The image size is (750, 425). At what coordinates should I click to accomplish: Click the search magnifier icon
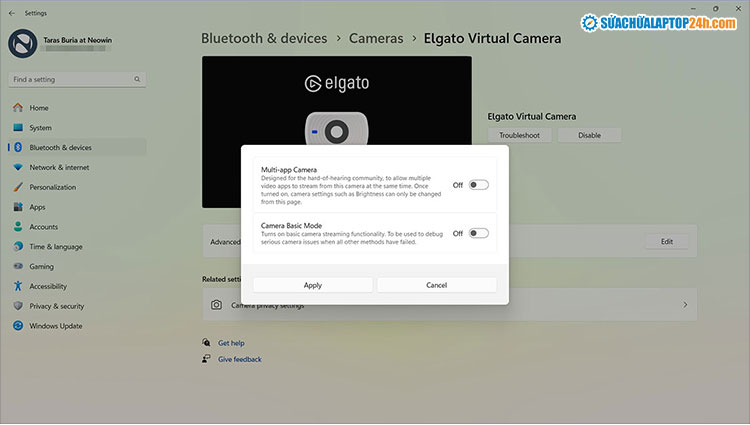click(137, 79)
